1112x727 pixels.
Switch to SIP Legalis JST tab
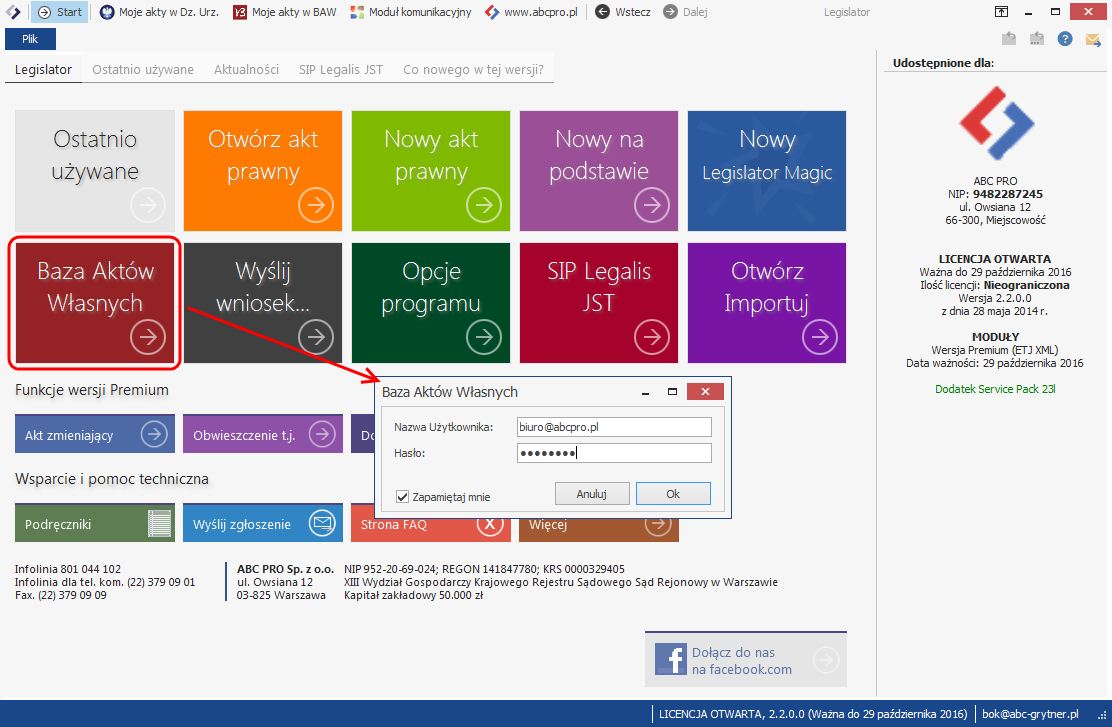click(340, 70)
